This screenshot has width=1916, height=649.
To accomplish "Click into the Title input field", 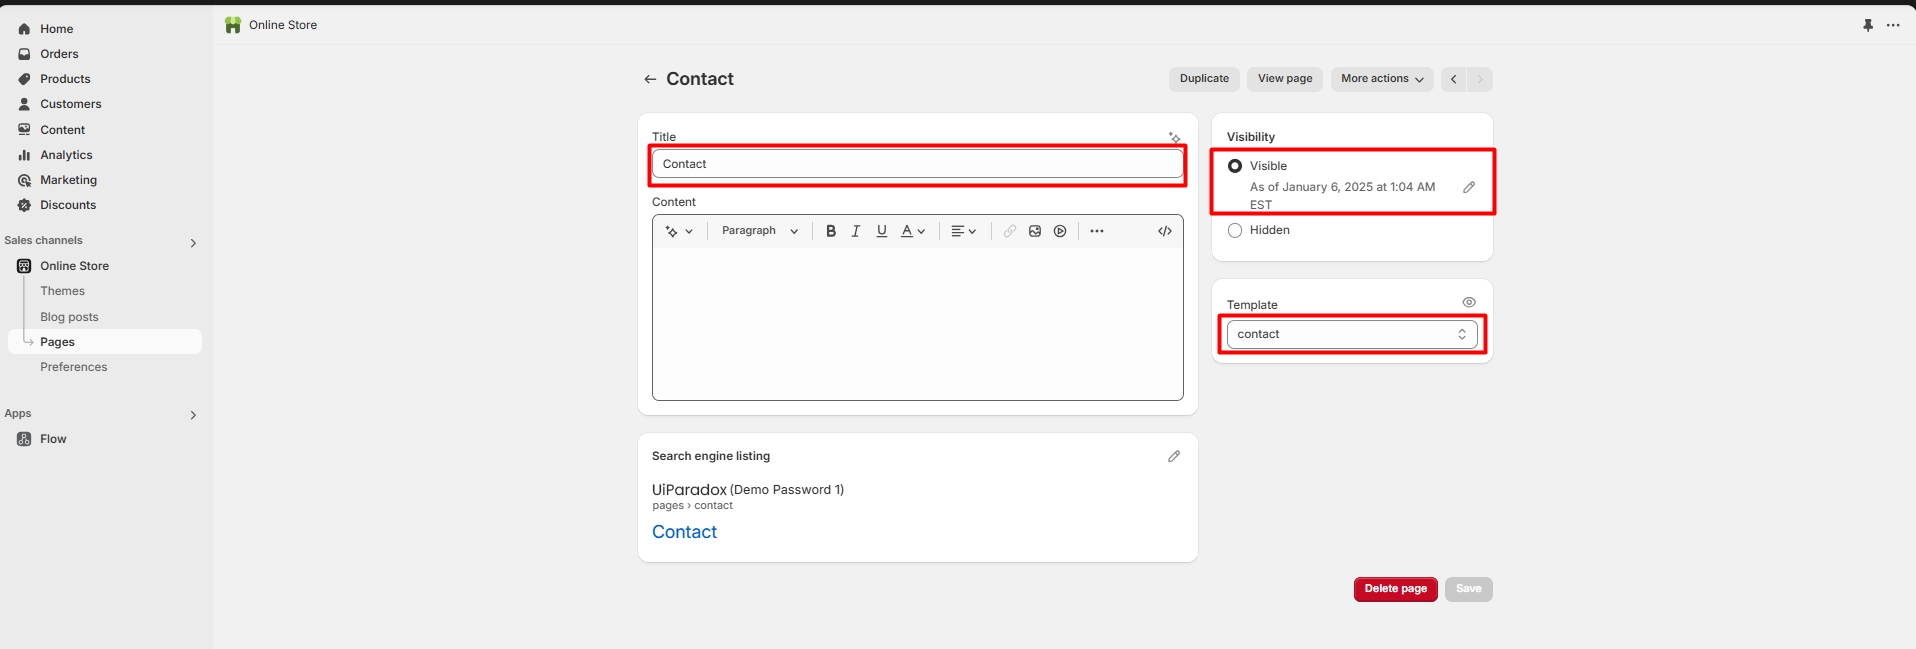I will (917, 164).
